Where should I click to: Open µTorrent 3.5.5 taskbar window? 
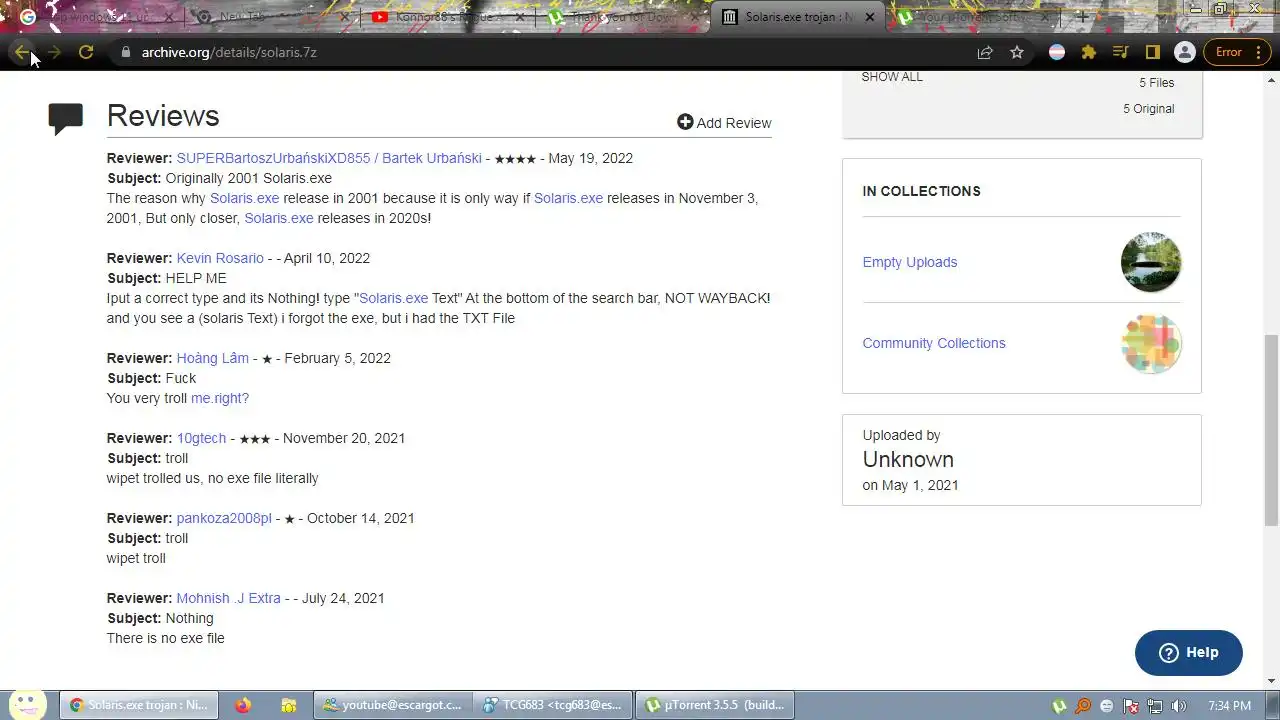(715, 705)
